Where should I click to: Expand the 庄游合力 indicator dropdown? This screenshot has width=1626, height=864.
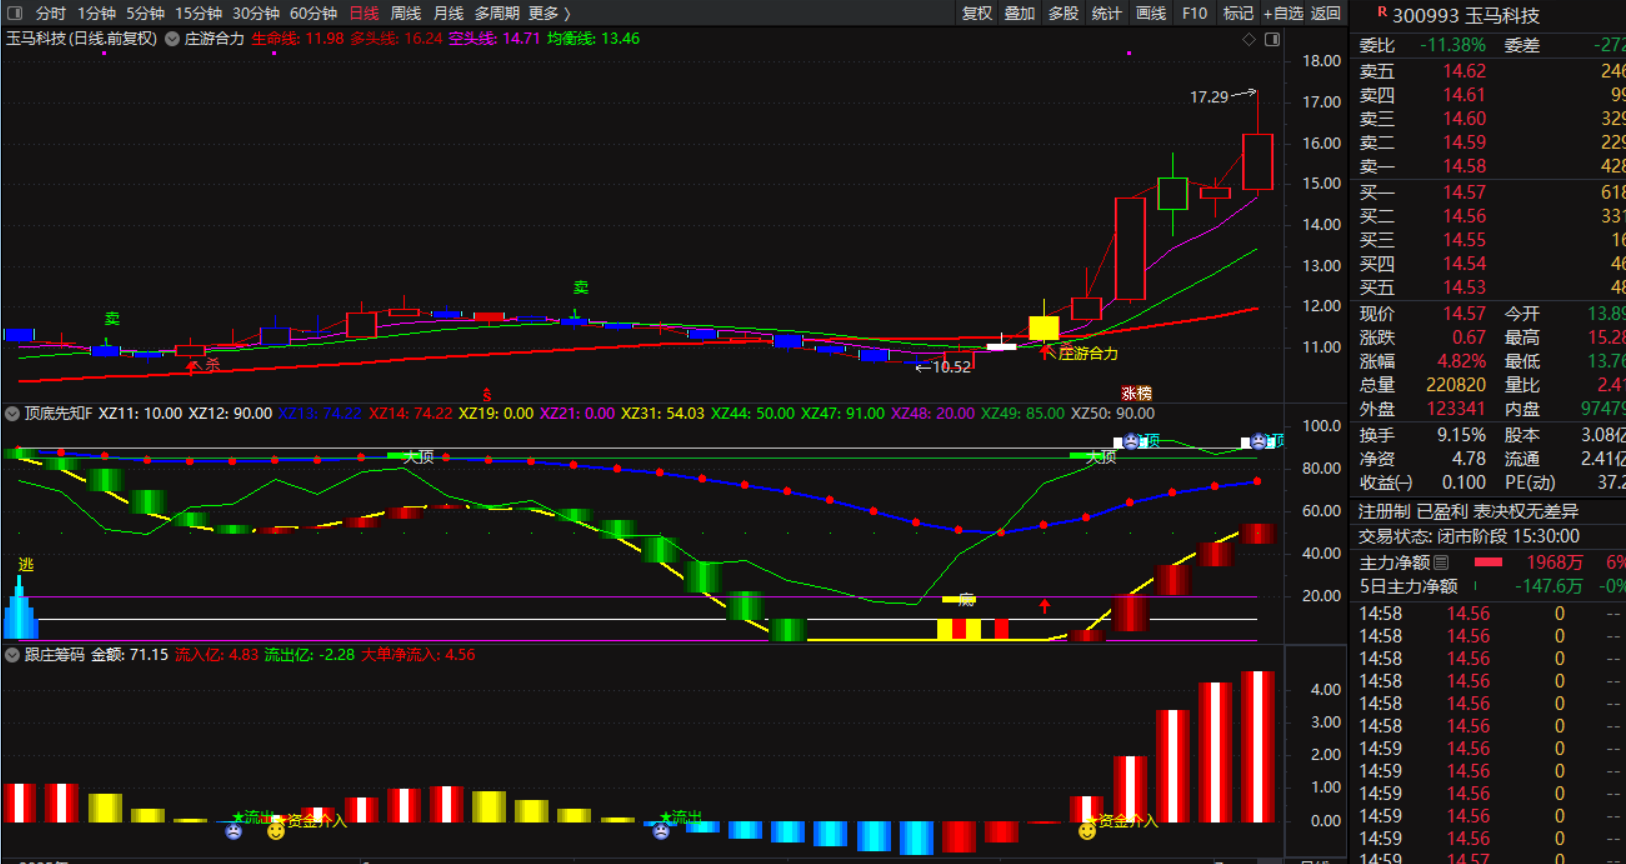[x=172, y=39]
